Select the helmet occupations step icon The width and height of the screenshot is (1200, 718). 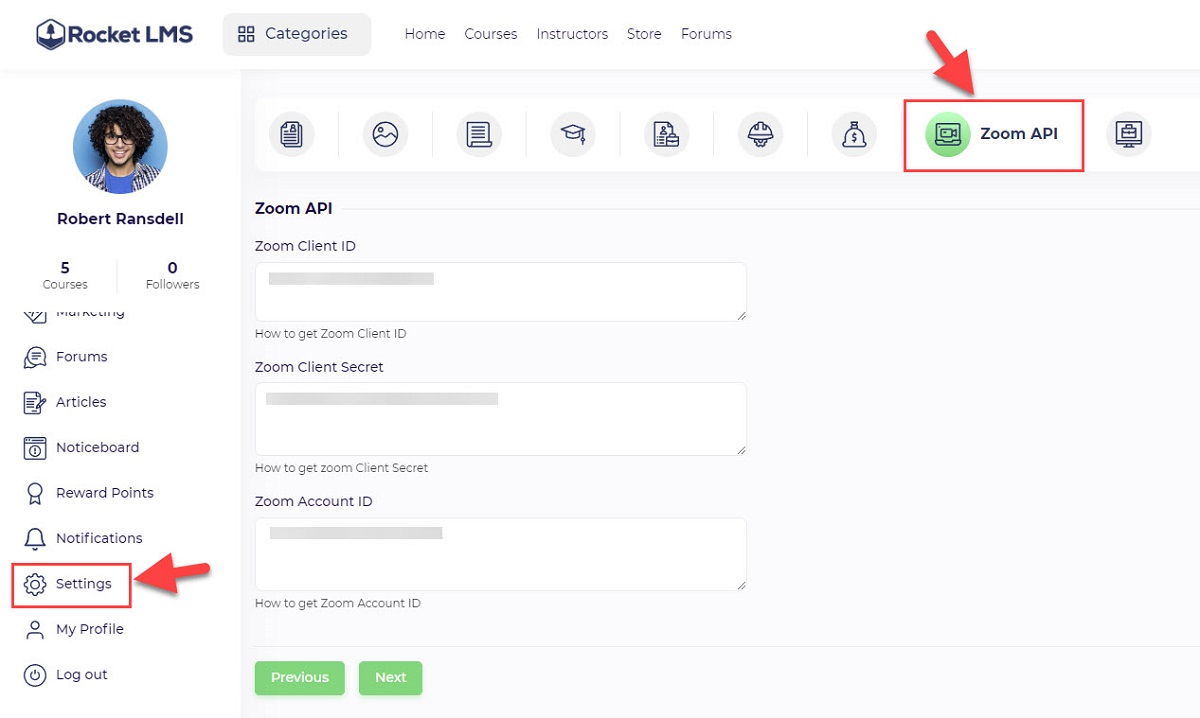pos(760,134)
